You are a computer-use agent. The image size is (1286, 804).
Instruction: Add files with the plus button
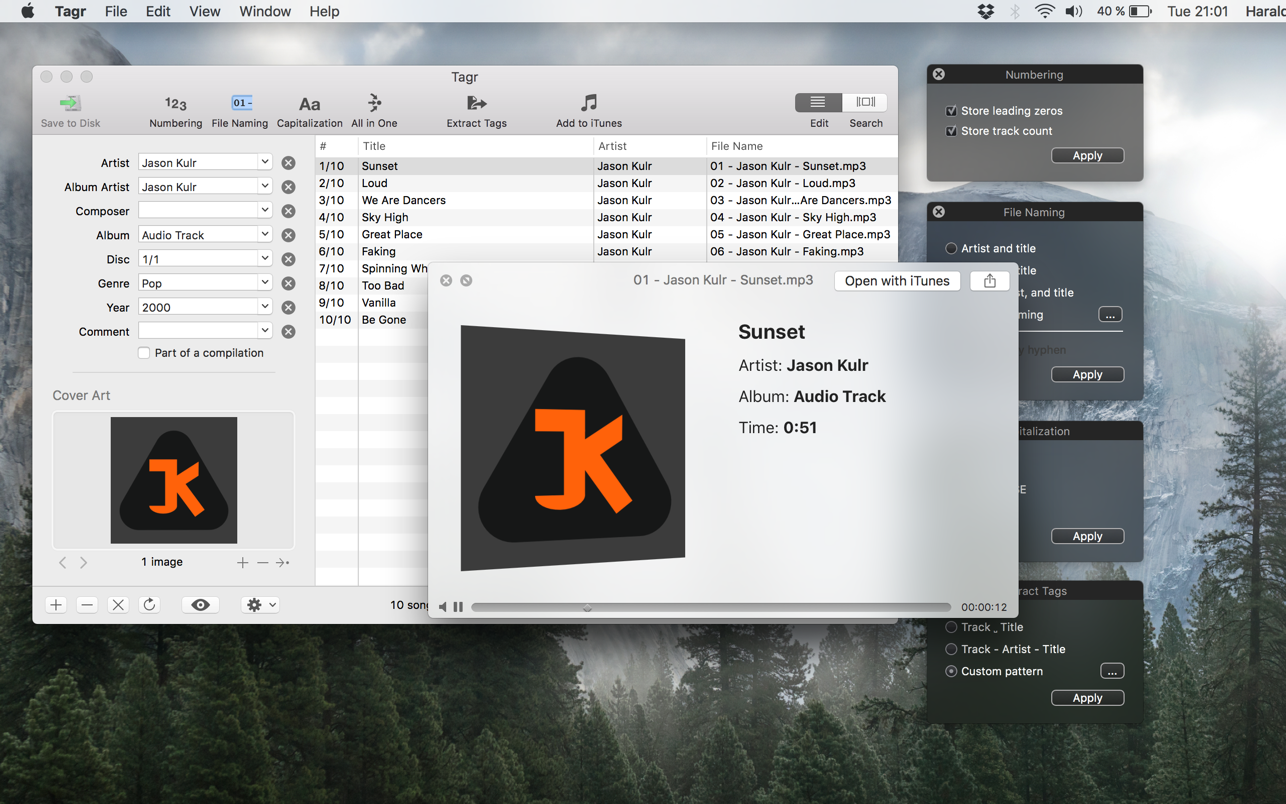click(x=56, y=605)
